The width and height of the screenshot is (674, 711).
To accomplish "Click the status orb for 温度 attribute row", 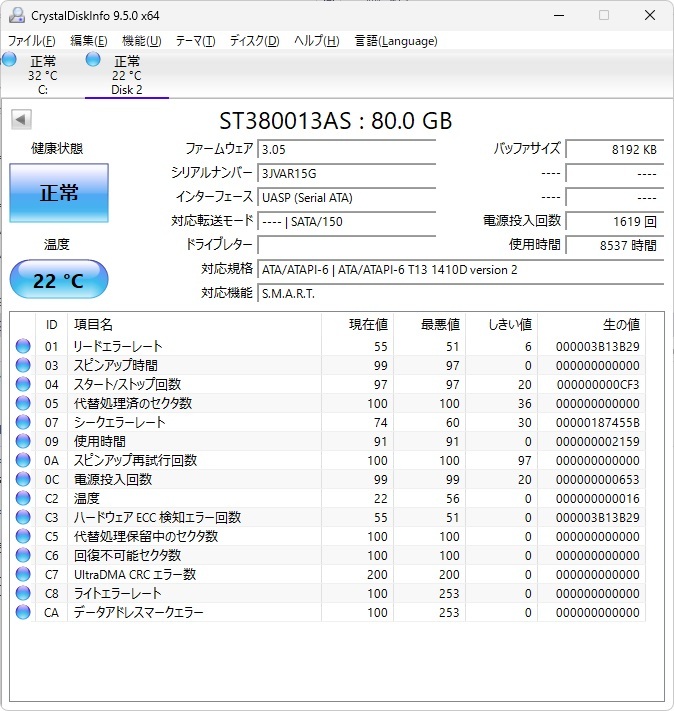I will [23, 499].
